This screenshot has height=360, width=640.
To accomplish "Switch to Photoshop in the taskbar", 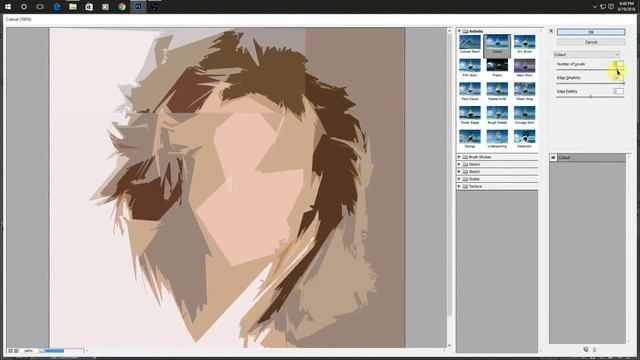I will 138,7.
